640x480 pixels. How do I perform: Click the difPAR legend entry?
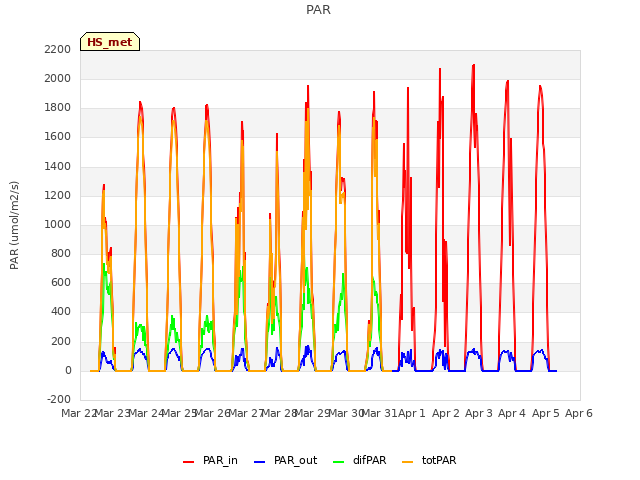(360, 460)
